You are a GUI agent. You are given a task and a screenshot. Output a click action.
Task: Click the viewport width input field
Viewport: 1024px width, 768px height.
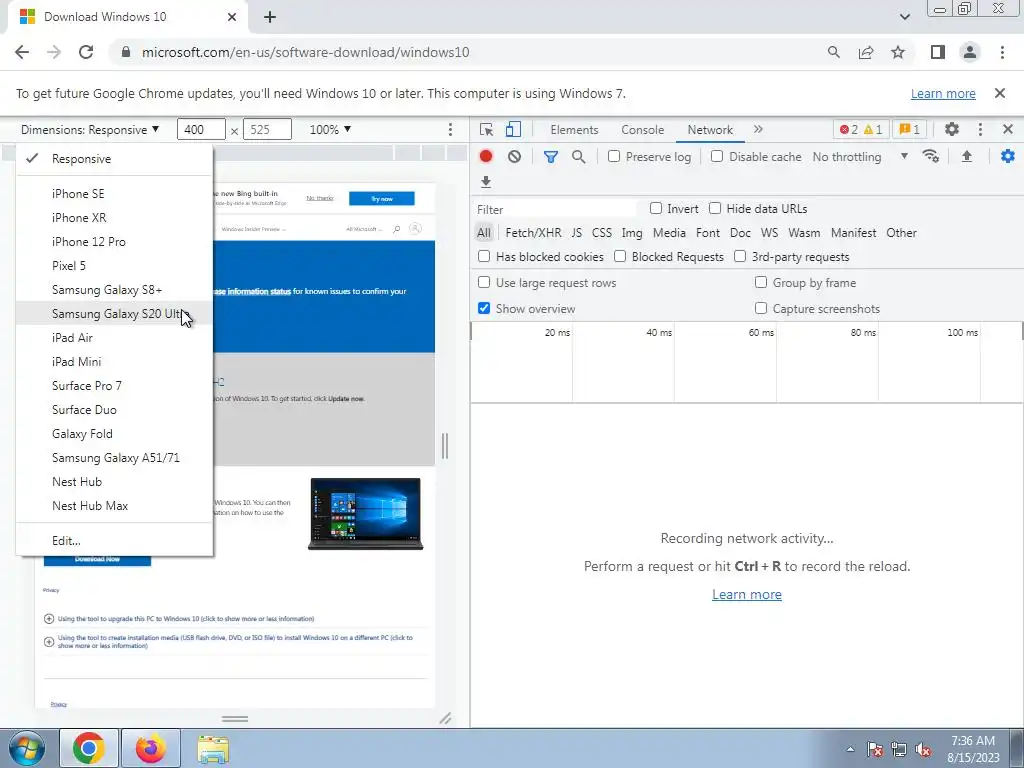(x=201, y=129)
